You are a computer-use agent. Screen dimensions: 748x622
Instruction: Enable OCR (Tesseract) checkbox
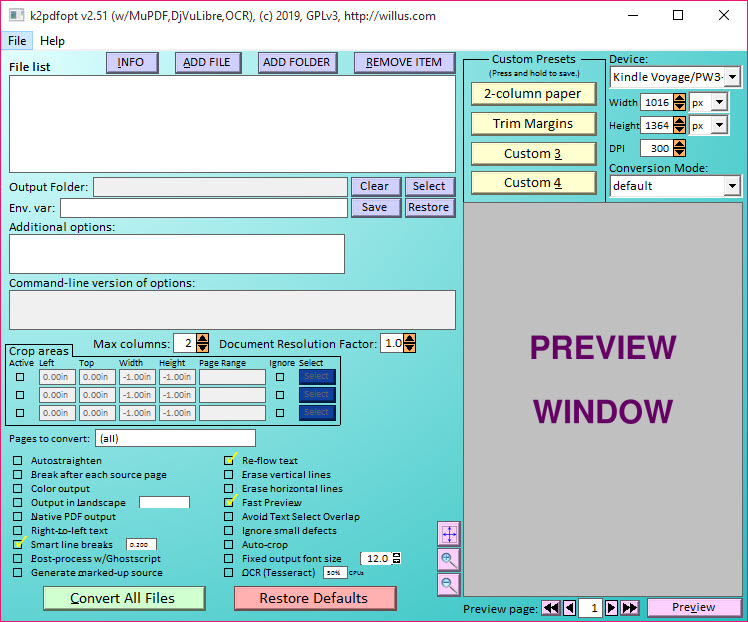229,572
